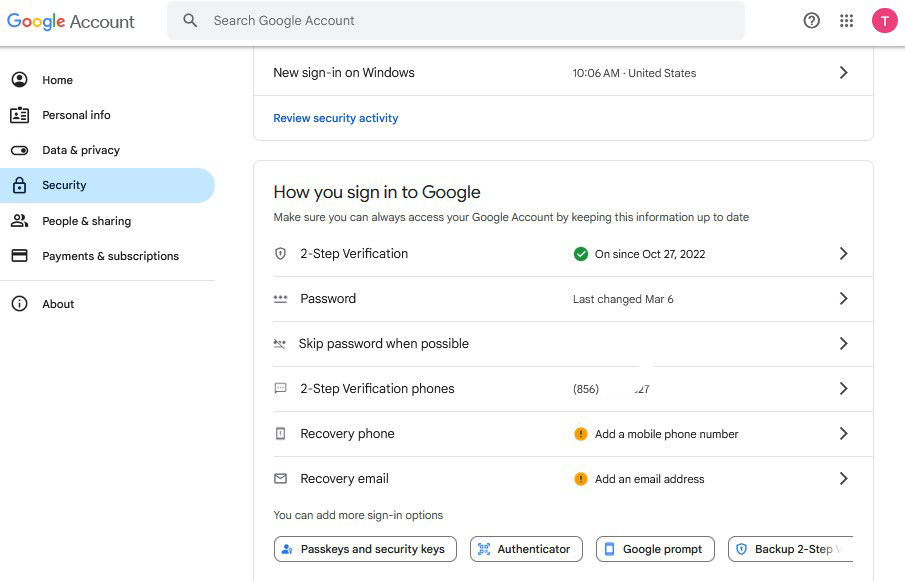Click the Payments card icon in sidebar

pyautogui.click(x=19, y=256)
